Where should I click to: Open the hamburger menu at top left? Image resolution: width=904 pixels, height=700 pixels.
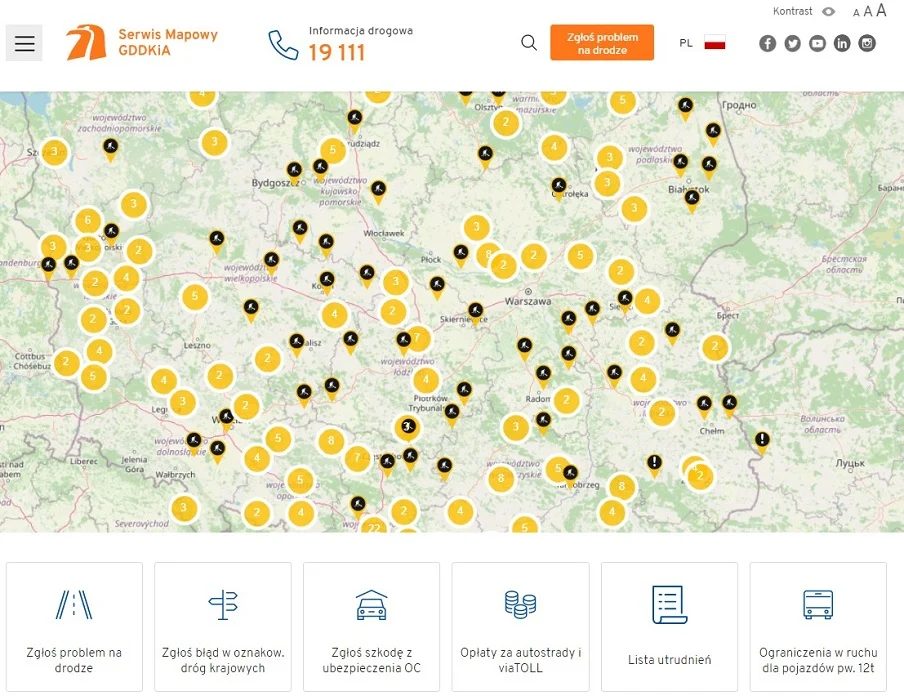pyautogui.click(x=24, y=43)
